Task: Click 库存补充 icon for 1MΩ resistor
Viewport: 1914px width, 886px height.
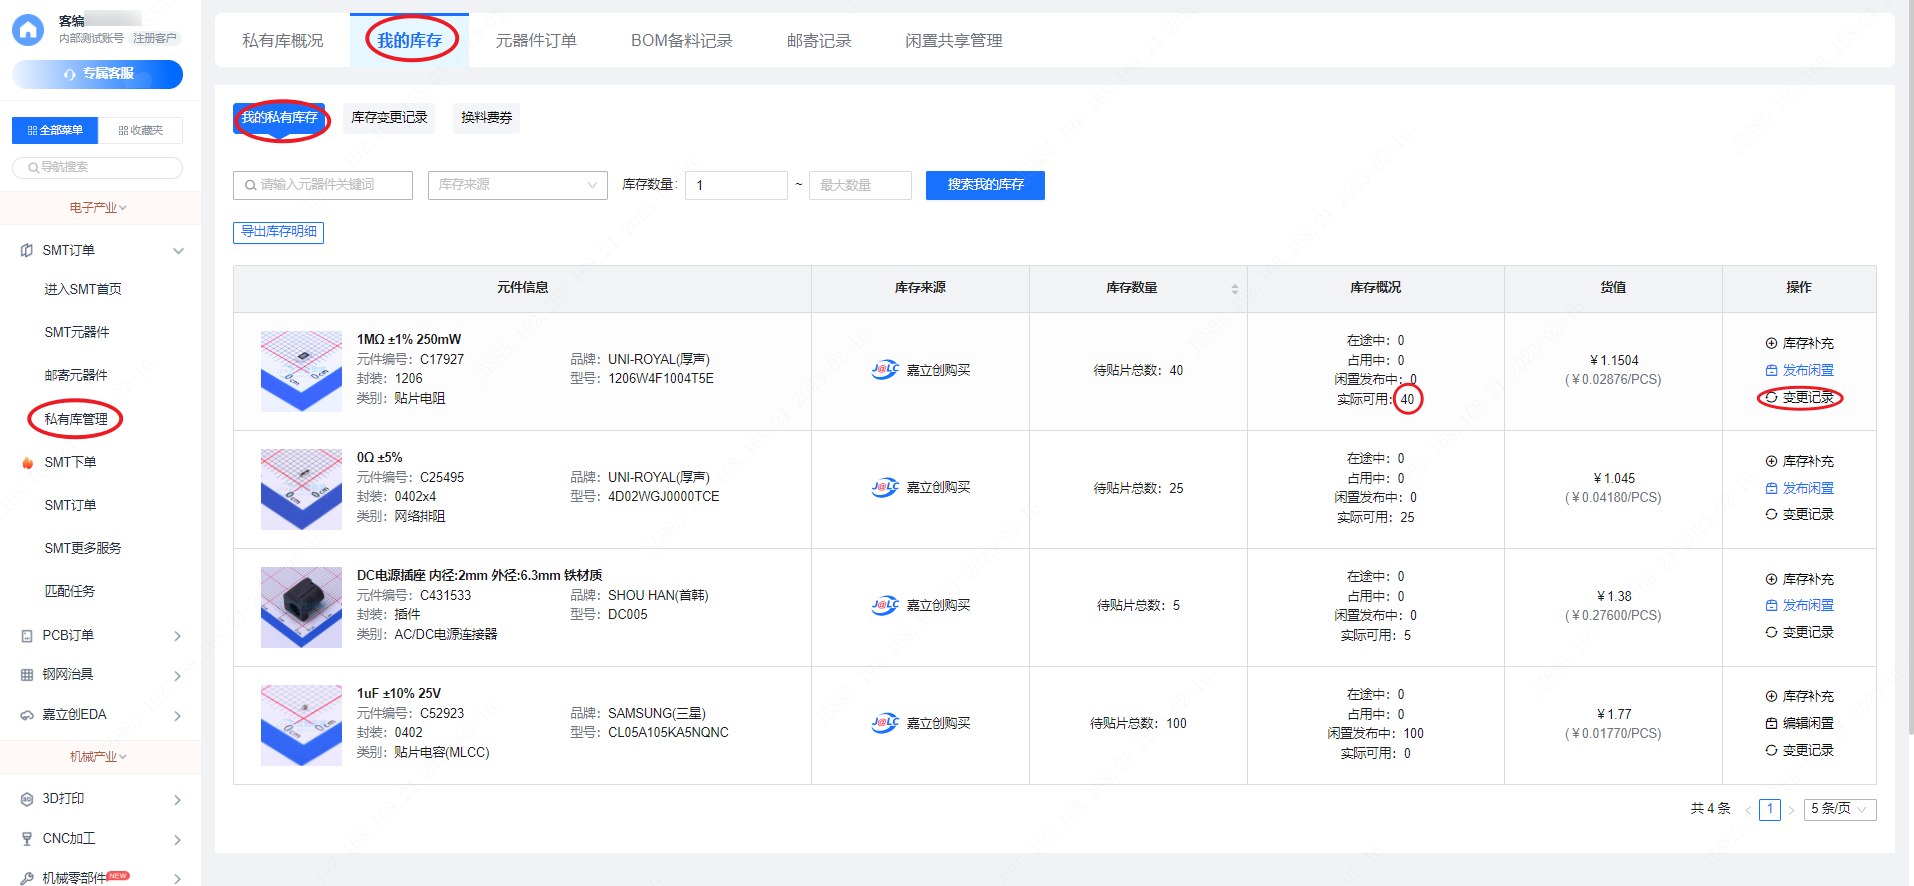Action: (x=1771, y=343)
